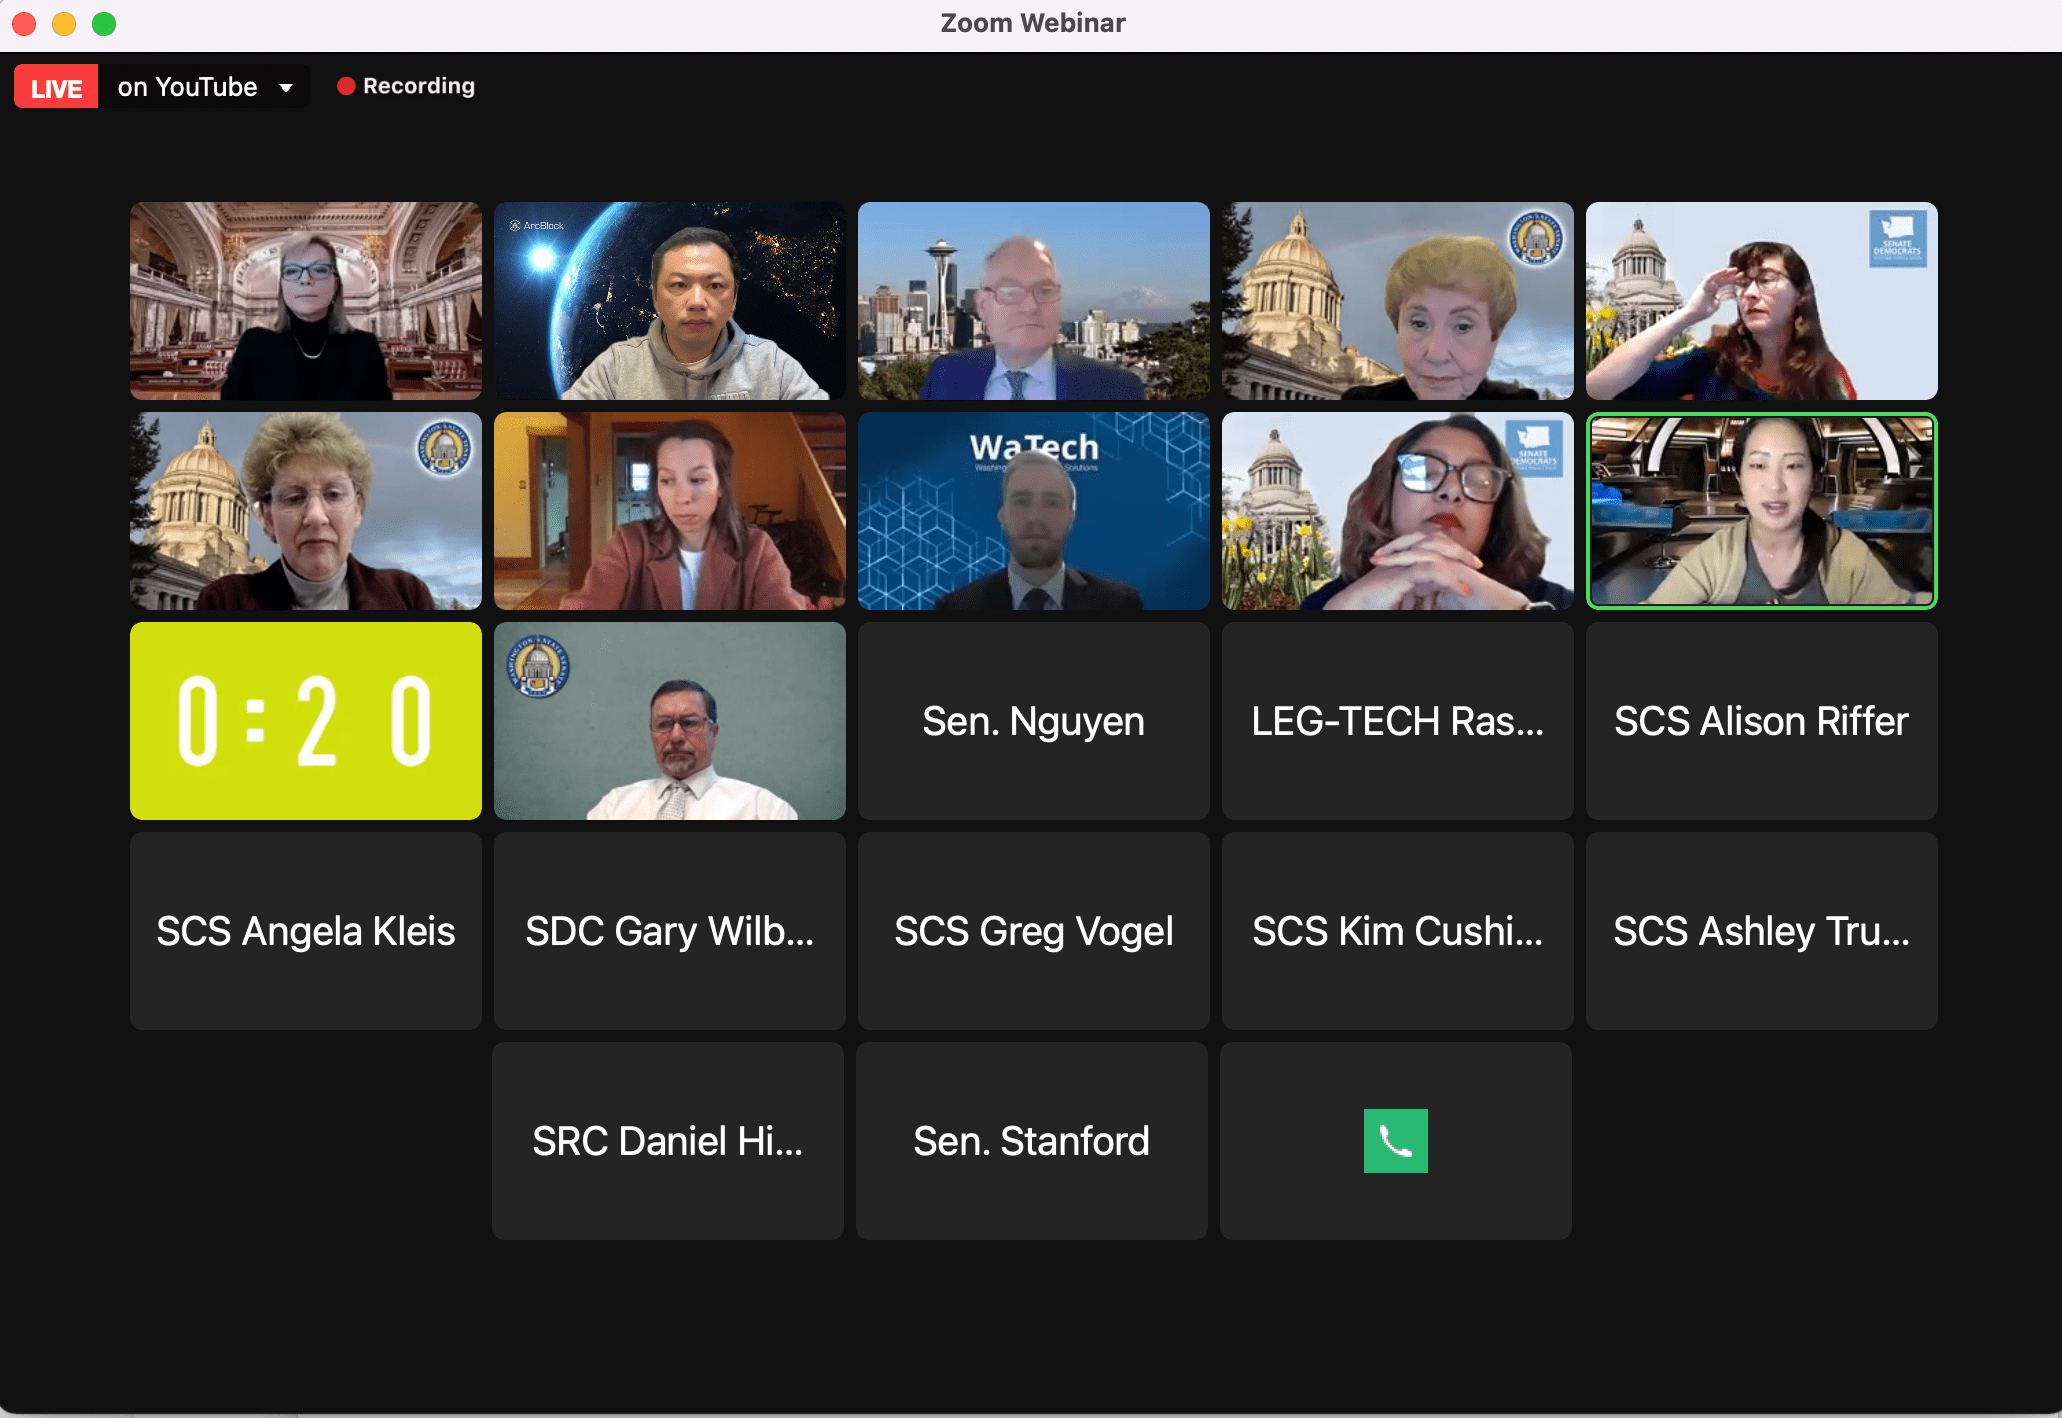Click the red Recording indicator dot
Viewport: 2062px width, 1418px height.
(346, 86)
